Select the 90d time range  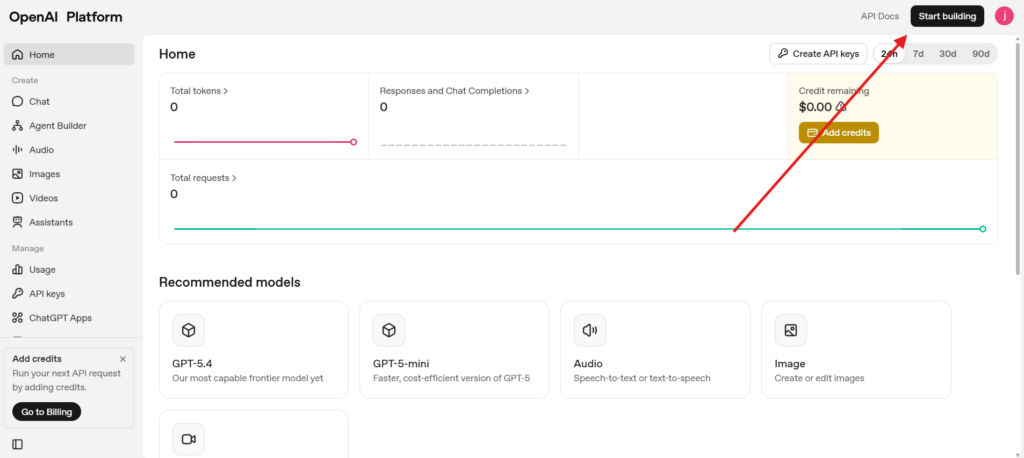click(x=981, y=54)
